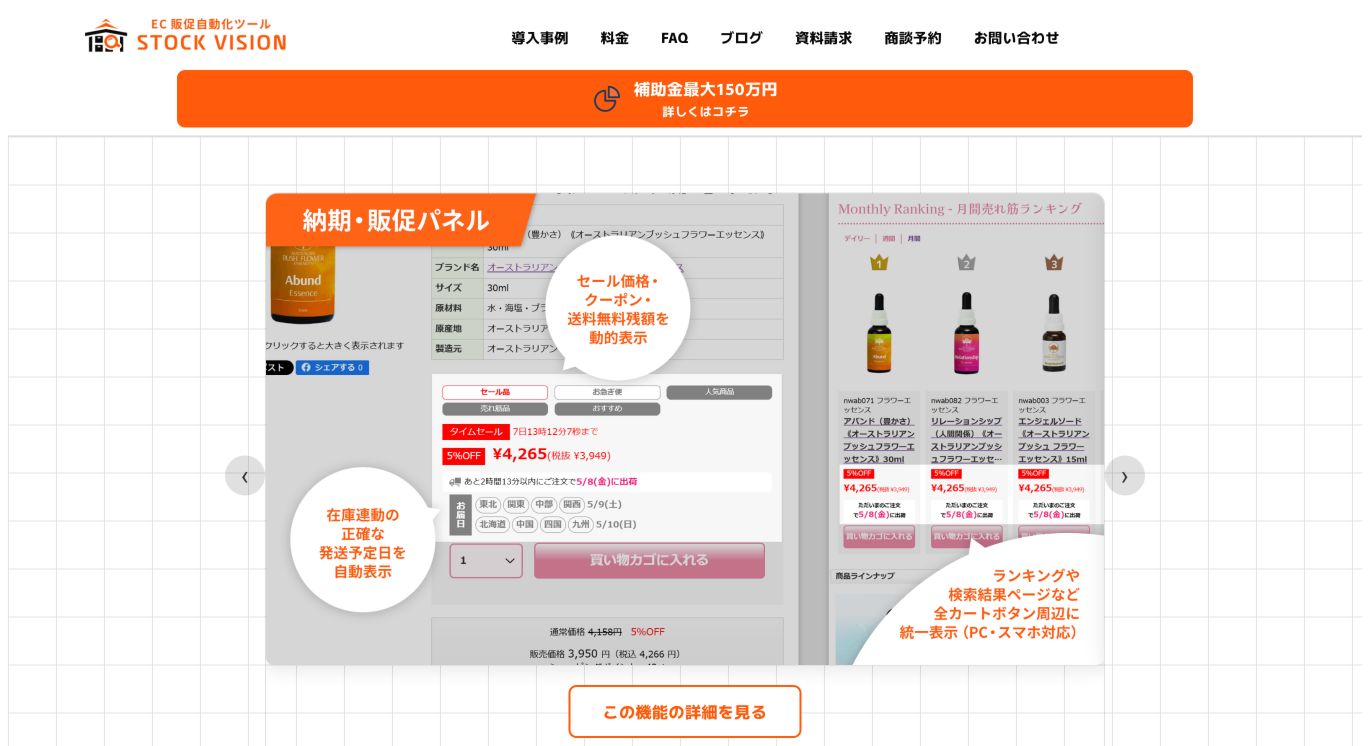Open the 導入事例 menu item
This screenshot has width=1370, height=746.
(540, 38)
